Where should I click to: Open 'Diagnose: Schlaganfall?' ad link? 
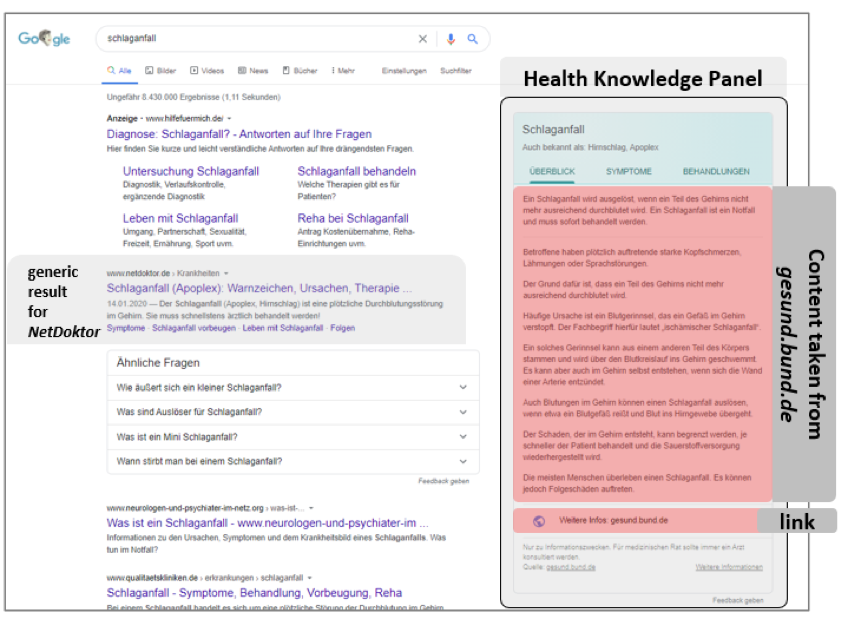(239, 134)
